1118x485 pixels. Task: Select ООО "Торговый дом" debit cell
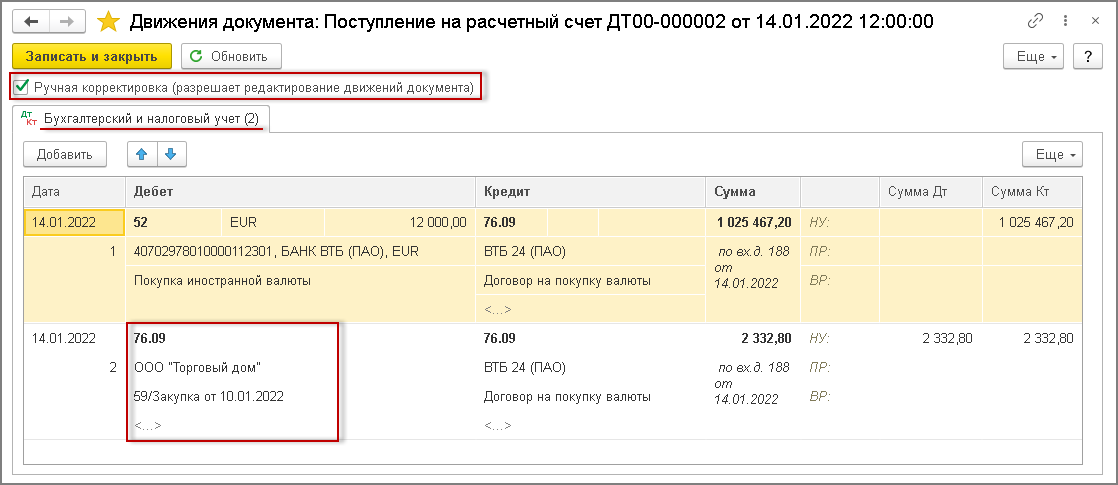pyautogui.click(x=197, y=367)
